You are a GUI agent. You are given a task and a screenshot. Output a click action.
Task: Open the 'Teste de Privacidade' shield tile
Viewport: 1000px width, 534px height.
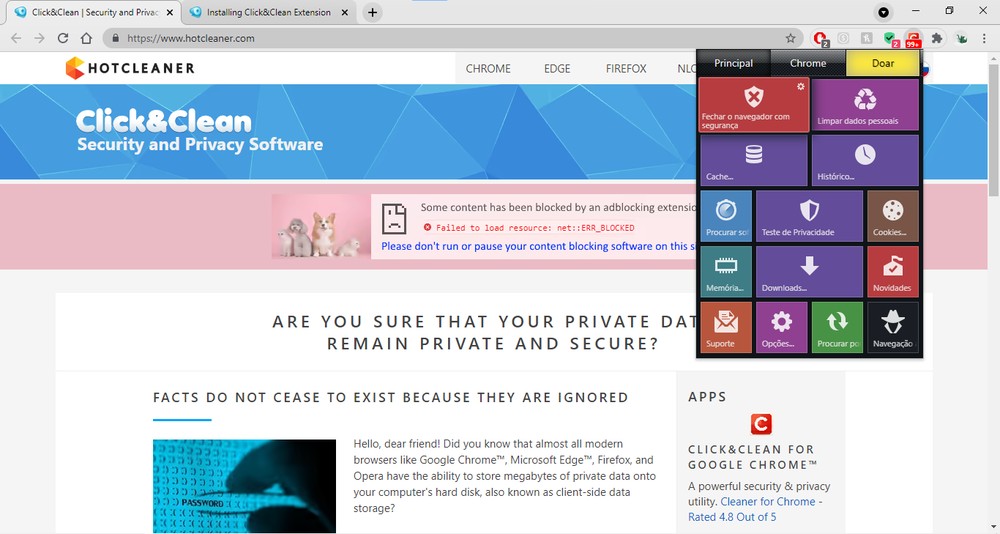(x=809, y=216)
